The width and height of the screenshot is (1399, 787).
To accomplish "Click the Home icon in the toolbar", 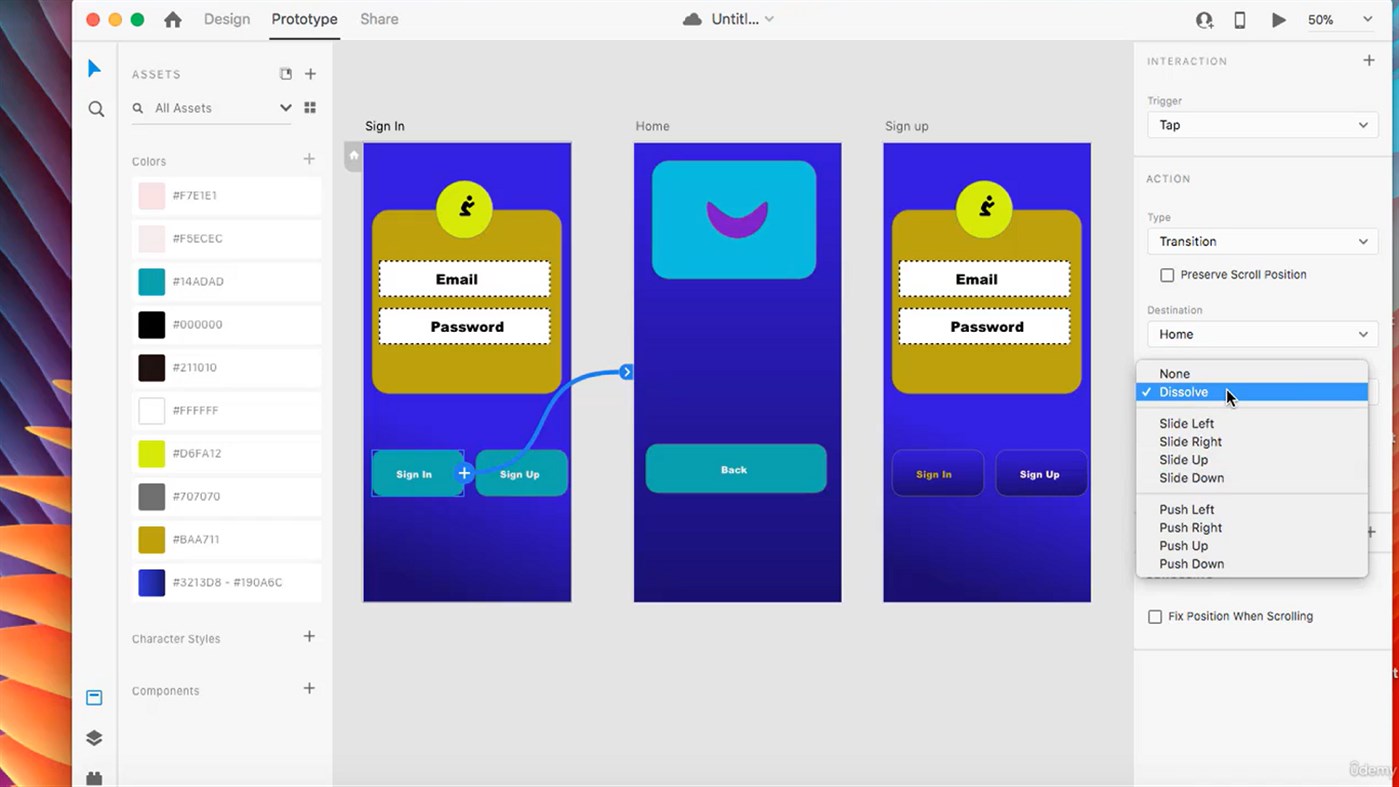I will 172,19.
